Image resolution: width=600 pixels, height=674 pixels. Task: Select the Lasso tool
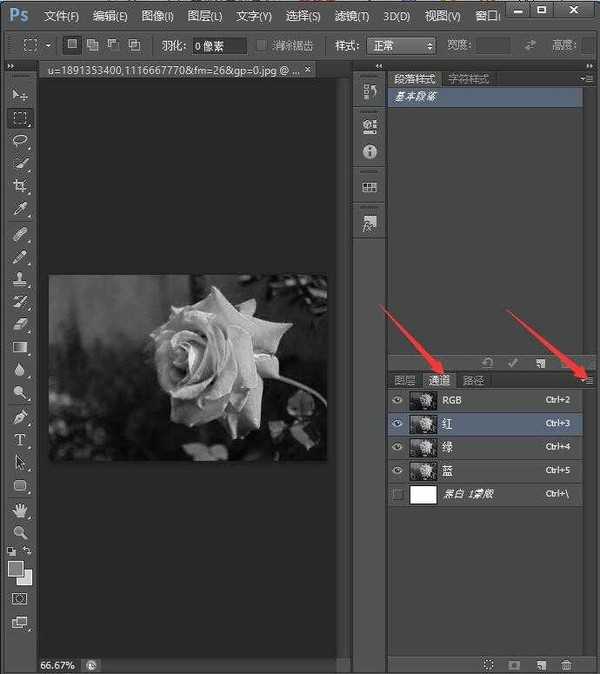(20, 140)
